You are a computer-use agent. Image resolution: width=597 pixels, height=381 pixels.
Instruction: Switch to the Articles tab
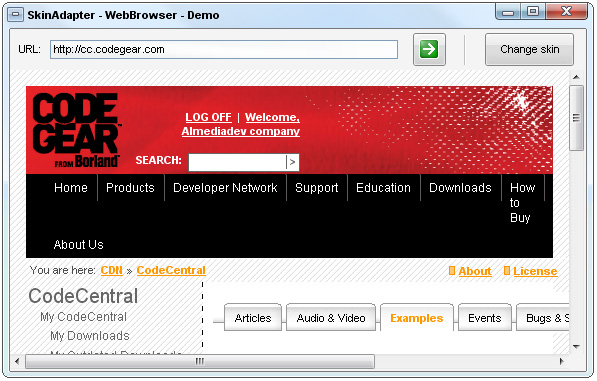(253, 317)
